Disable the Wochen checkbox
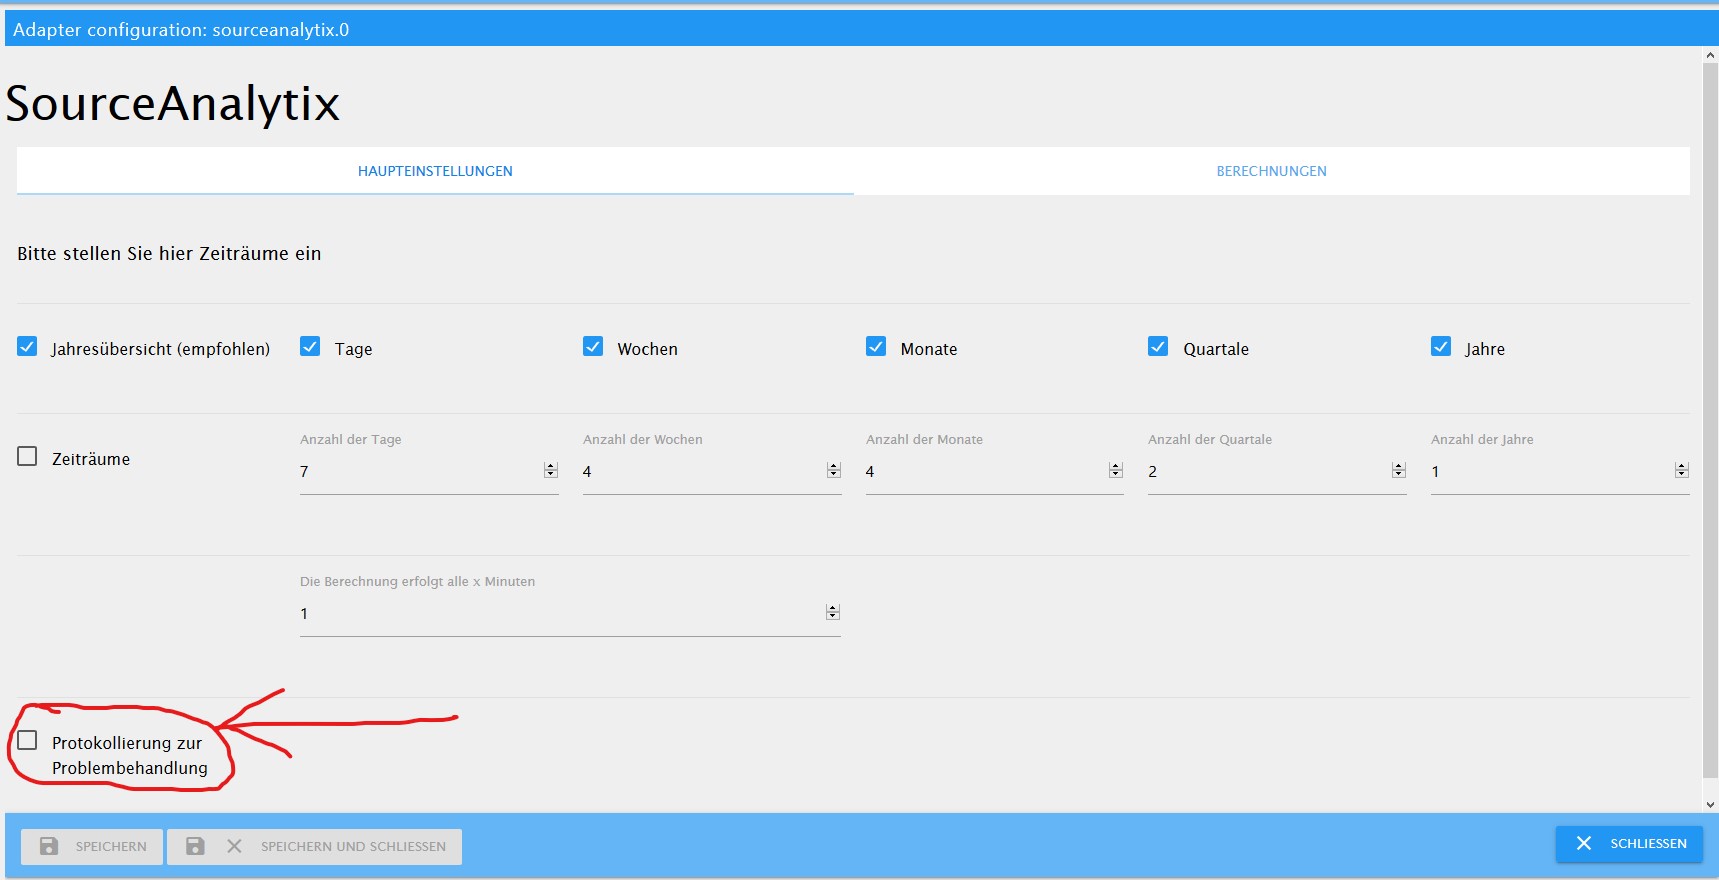 pos(593,347)
